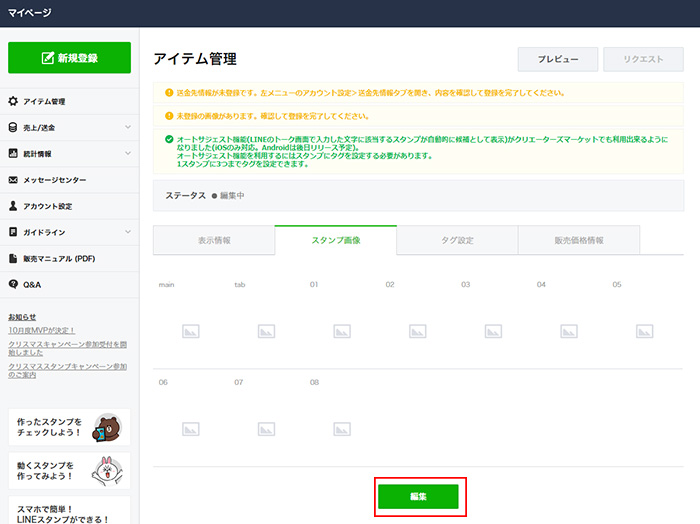Expand the ガイドライン chevron
Image resolution: width=700 pixels, height=524 pixels.
pos(128,232)
